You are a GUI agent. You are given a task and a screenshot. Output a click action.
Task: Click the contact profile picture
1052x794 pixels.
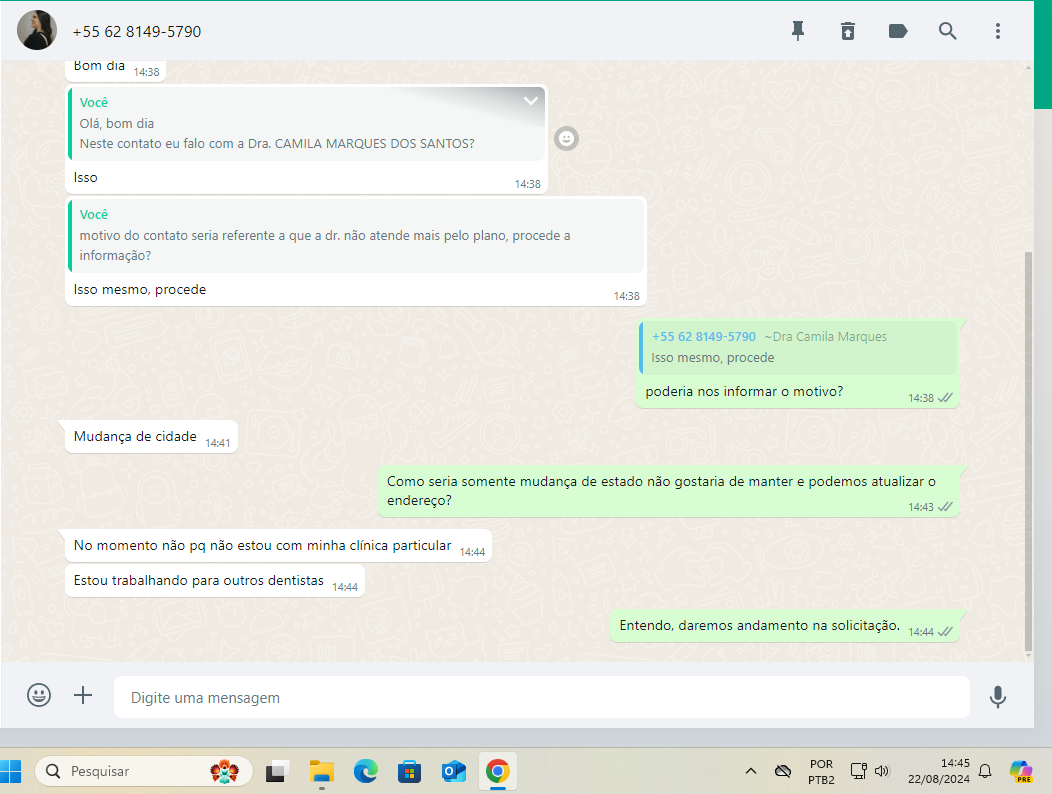37,31
